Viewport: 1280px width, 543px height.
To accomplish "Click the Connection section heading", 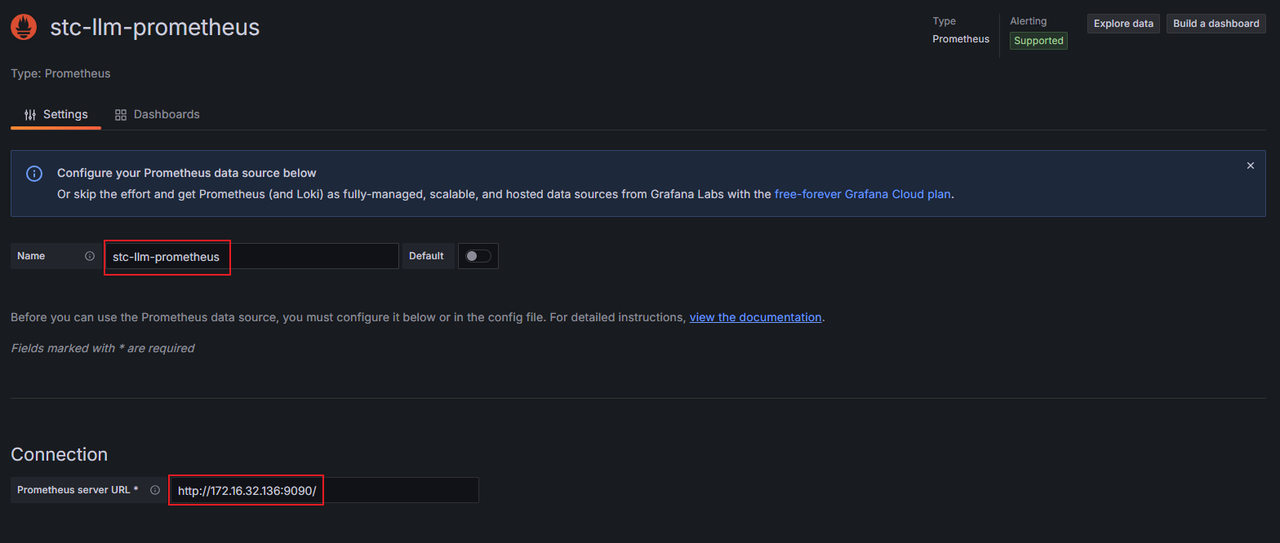I will [59, 454].
